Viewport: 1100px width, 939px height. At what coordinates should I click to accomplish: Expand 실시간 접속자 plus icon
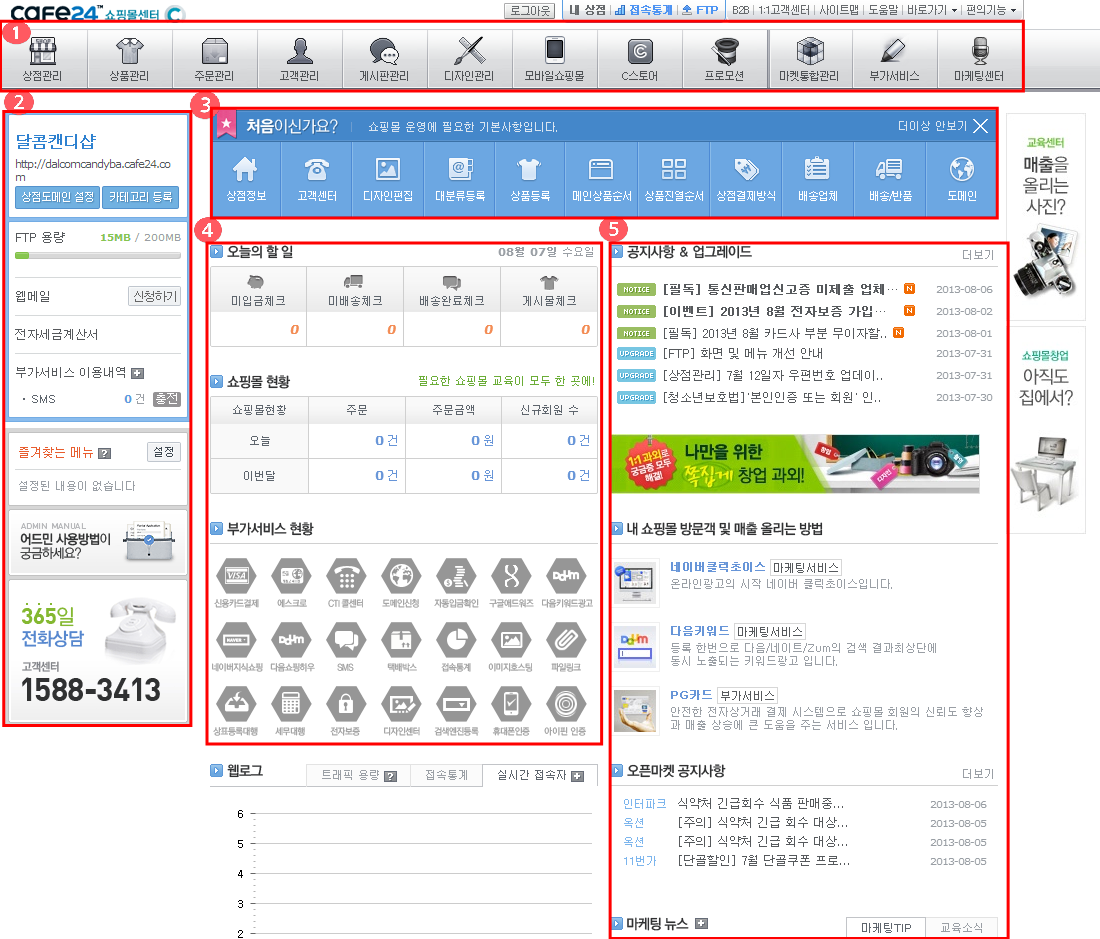coord(577,776)
